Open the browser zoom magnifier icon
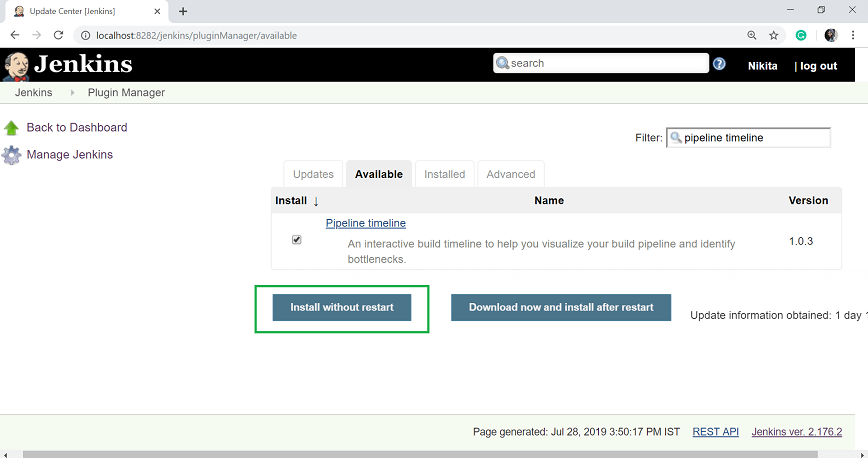Viewport: 868px width, 458px height. (x=752, y=35)
